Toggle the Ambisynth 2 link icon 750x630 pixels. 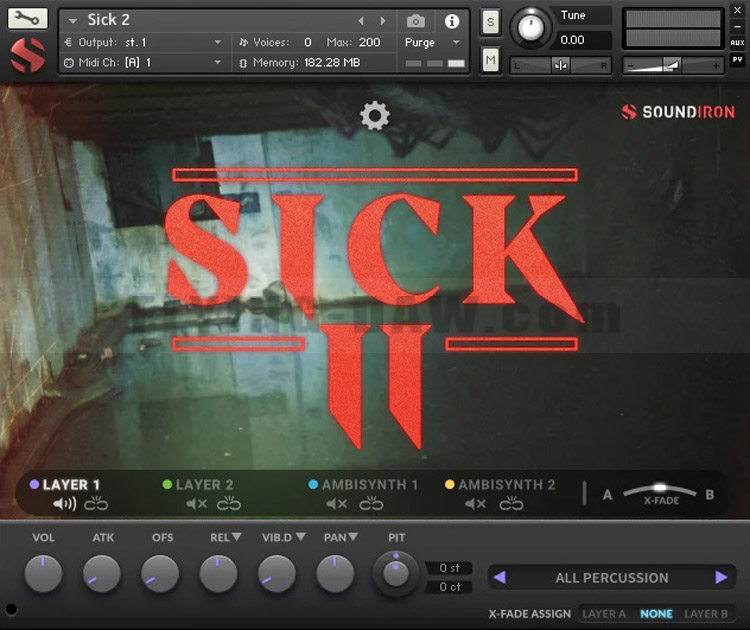(511, 504)
